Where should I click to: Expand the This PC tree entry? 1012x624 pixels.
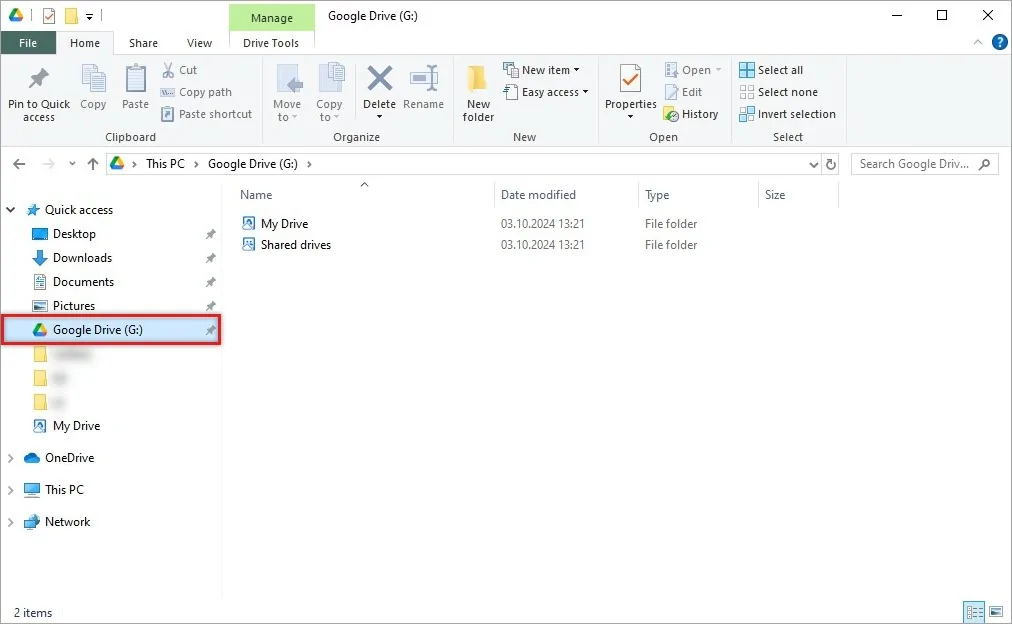[10, 489]
